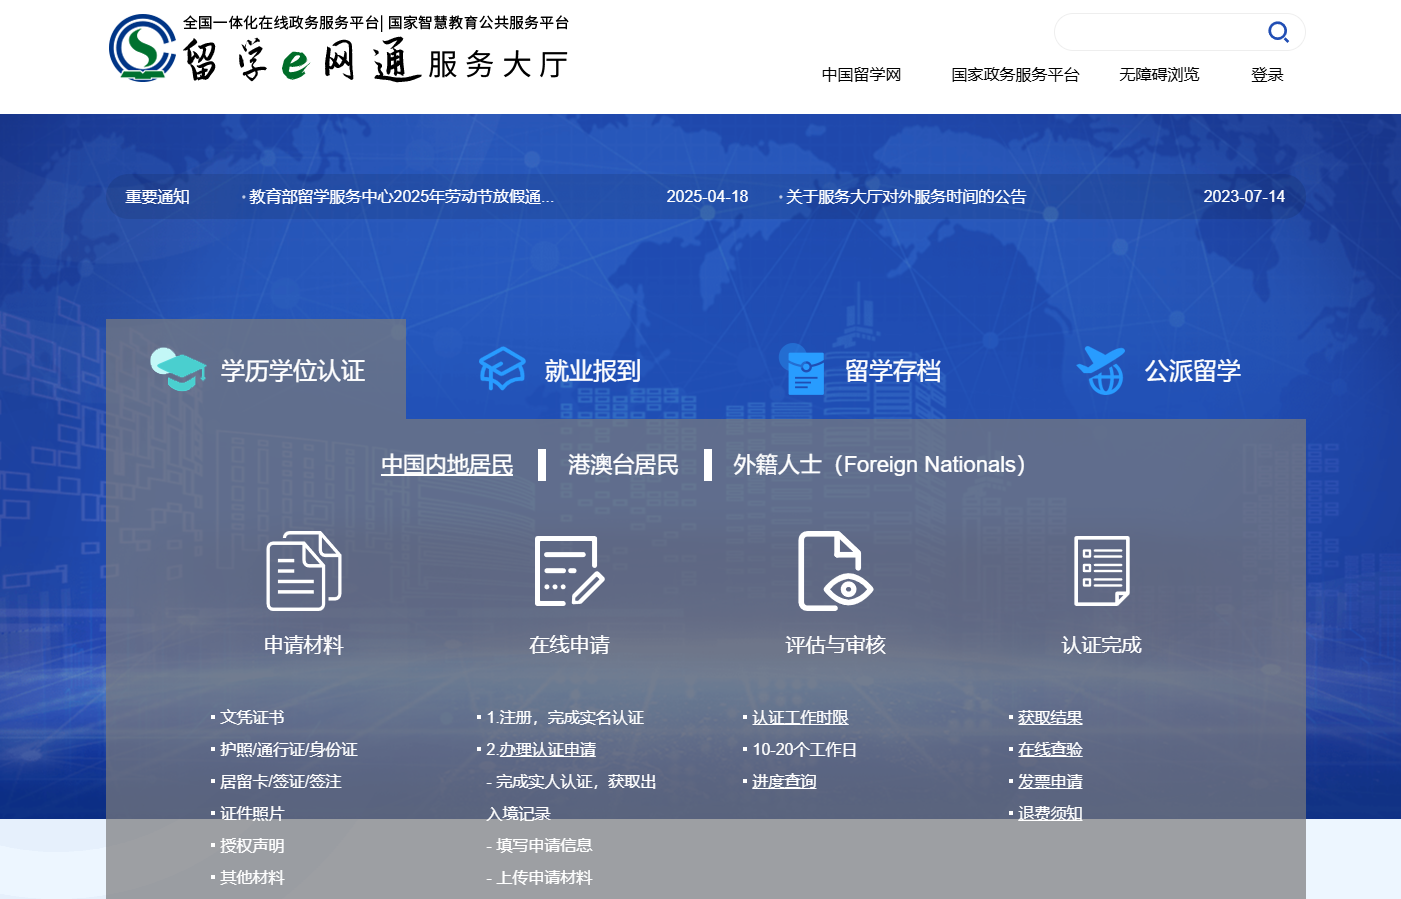Viewport: 1401px width, 899px height.
Task: Open the 2025年劳动节放假通知 announcement
Action: click(x=400, y=197)
